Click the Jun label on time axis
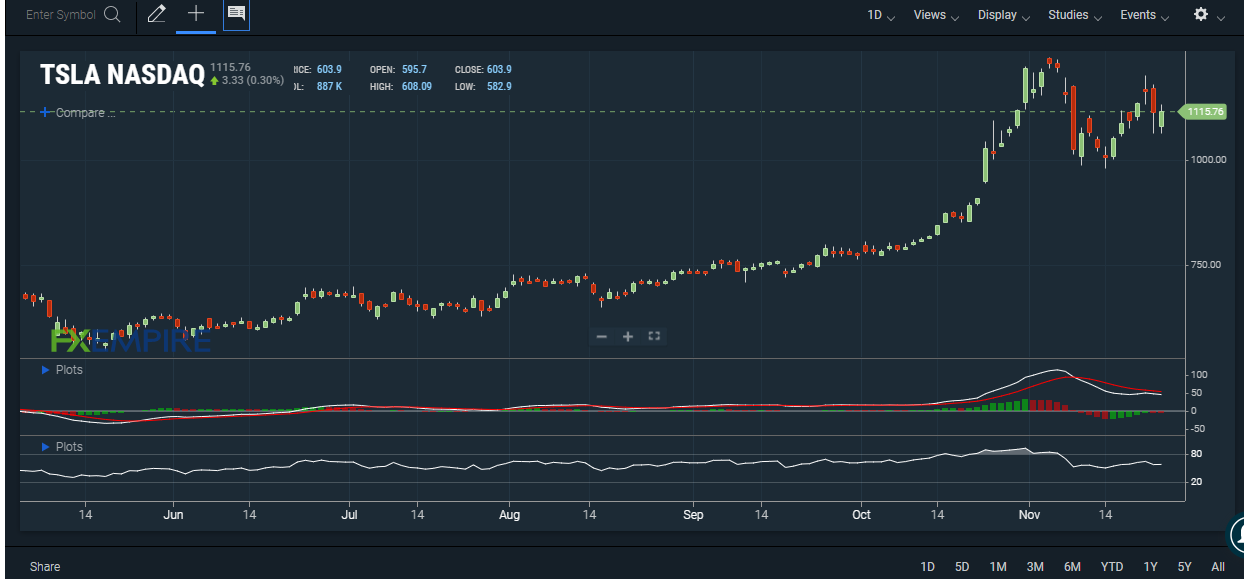1244x579 pixels. click(x=173, y=515)
